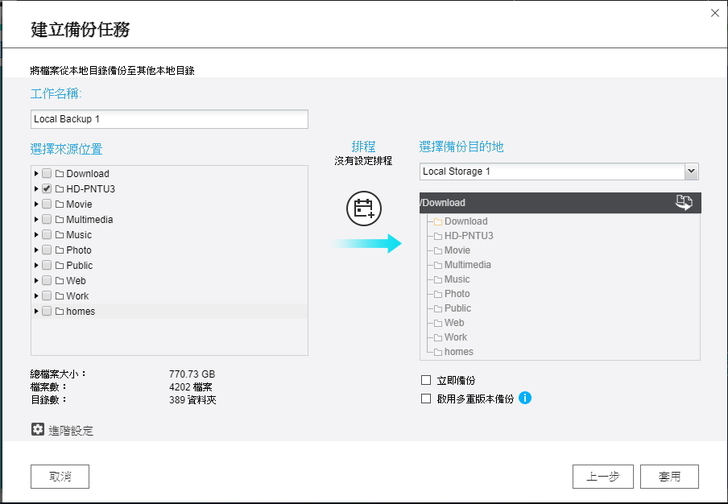Screen dimensions: 728x504
Task: Click the info icon beside multi-version backup
Action: pos(525,398)
